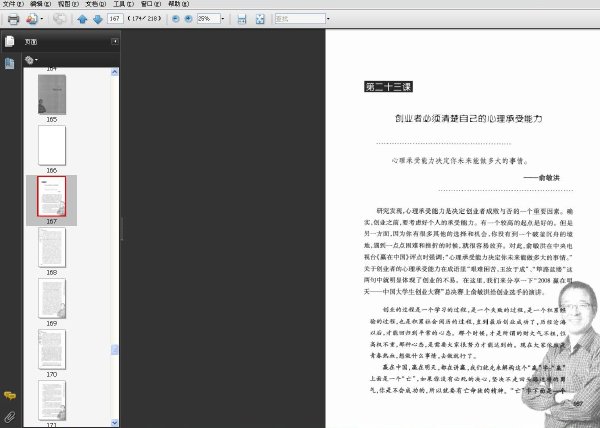Viewport: 600px width, 428px height.
Task: Click thumbnail scrollbar up arrow
Action: [x=114, y=72]
